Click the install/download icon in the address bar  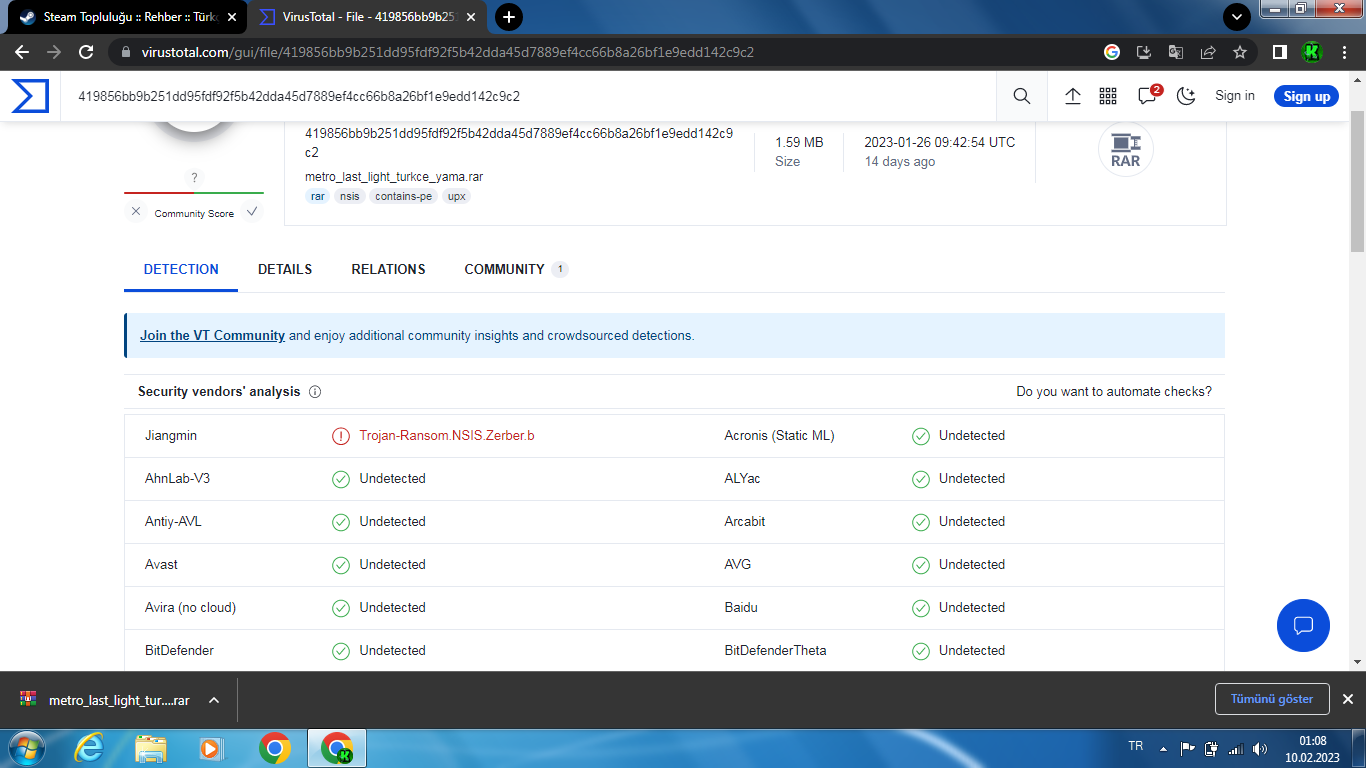[x=1144, y=52]
